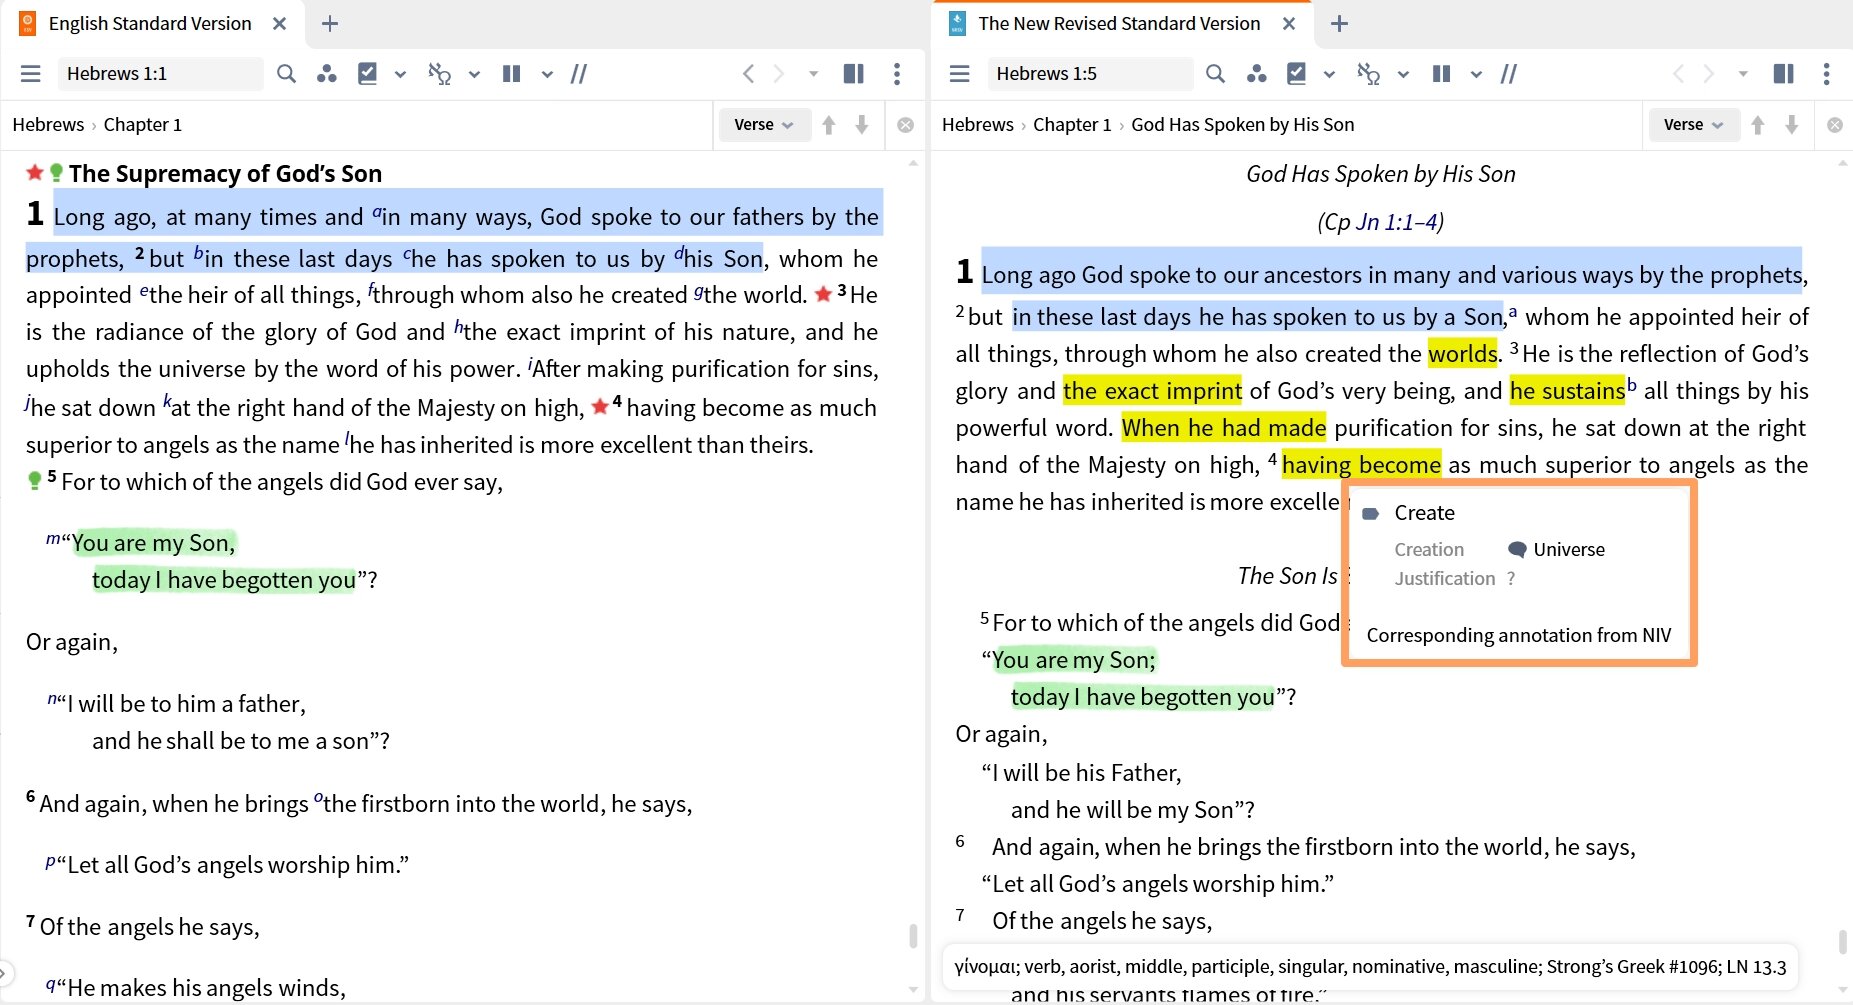The width and height of the screenshot is (1853, 1005).
Task: Toggle the columns layout icon in NRSV toolbar
Action: (1441, 74)
